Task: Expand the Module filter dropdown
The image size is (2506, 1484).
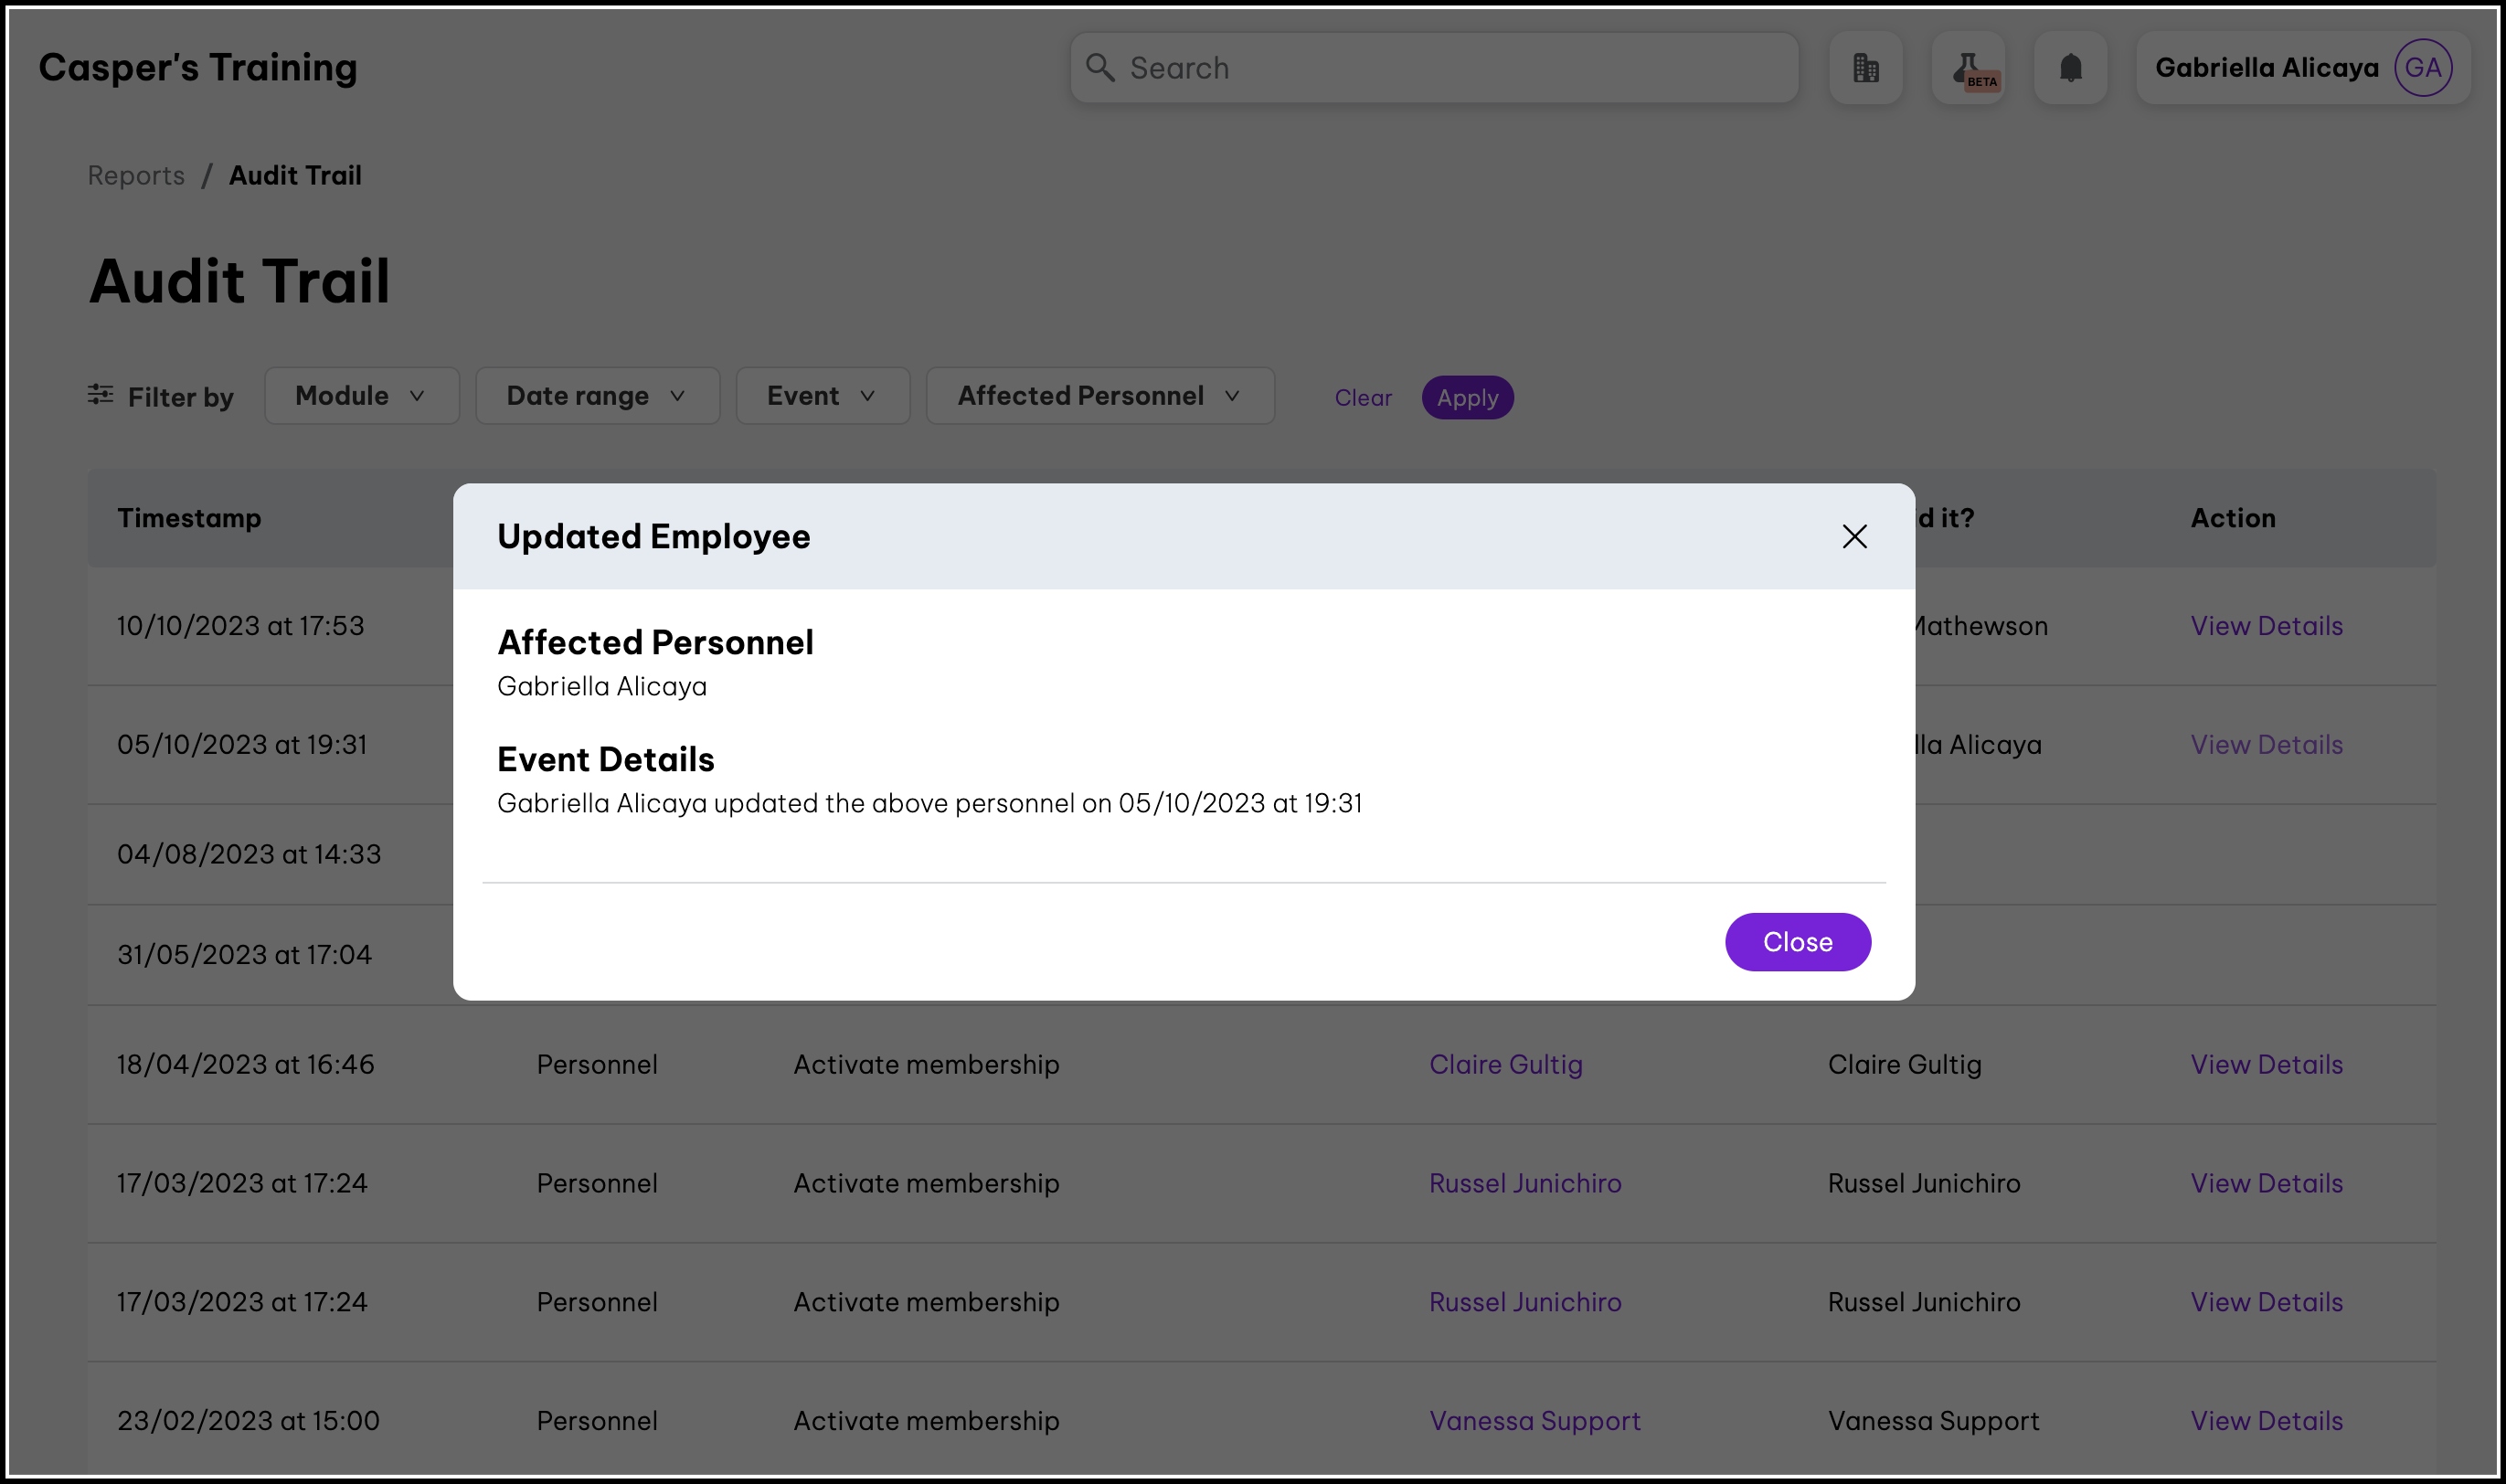Action: [361, 396]
